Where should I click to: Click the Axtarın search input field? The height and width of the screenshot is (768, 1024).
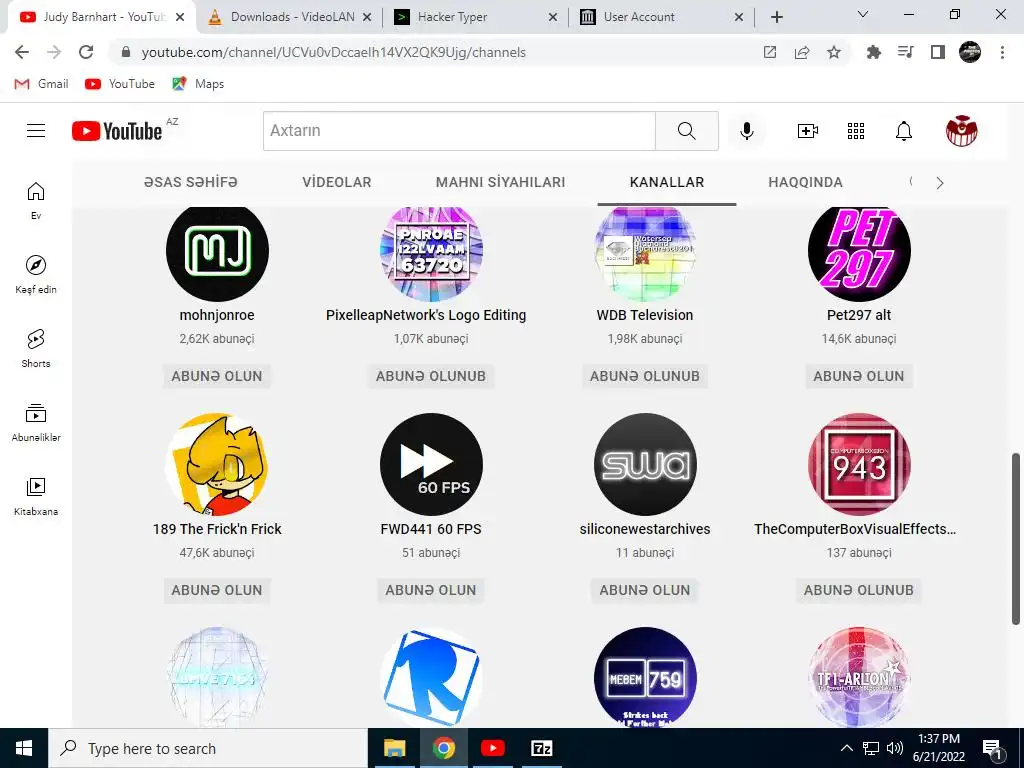(459, 131)
